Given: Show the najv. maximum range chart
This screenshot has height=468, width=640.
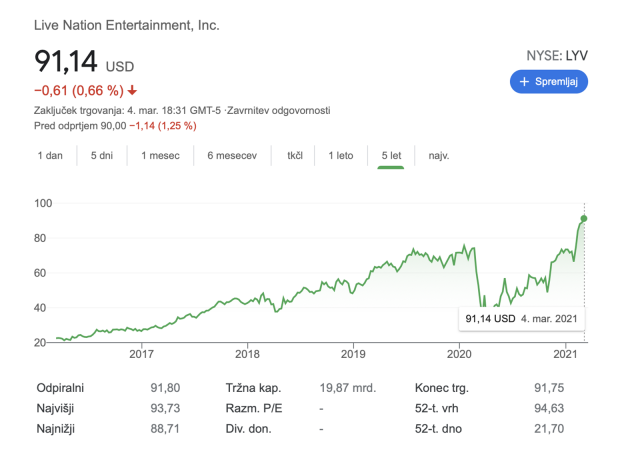Looking at the screenshot, I should 439,156.
